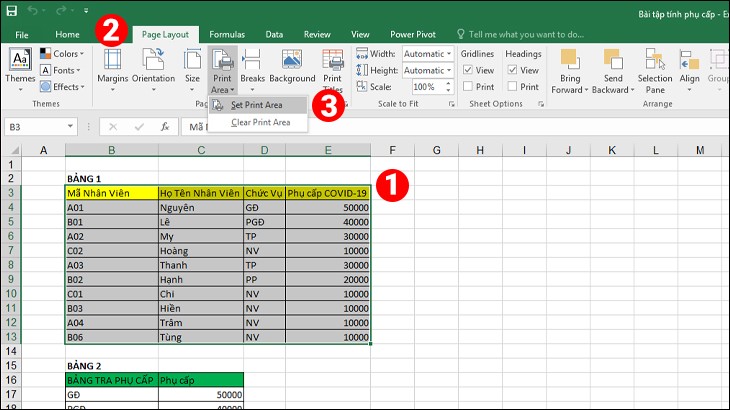730x410 pixels.
Task: Click the Save icon in the quick access toolbar
Action: (12, 10)
